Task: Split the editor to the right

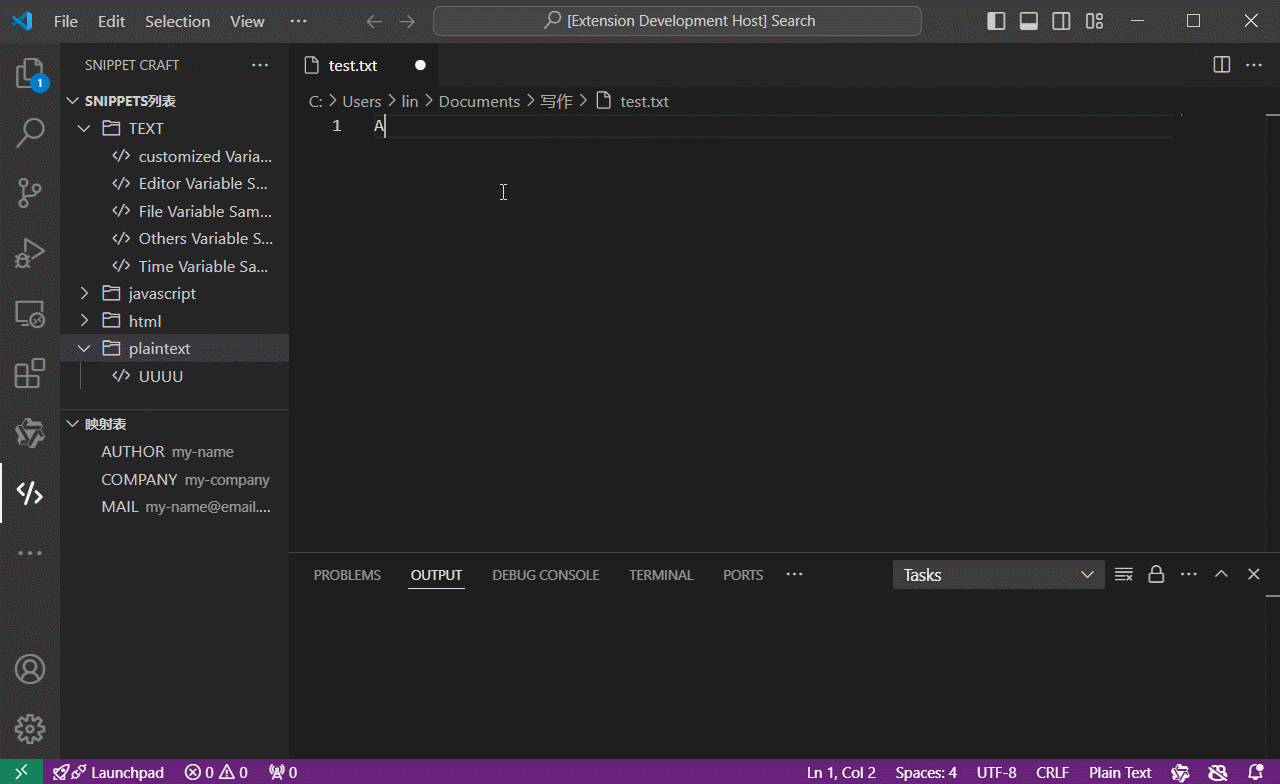Action: tap(1221, 65)
